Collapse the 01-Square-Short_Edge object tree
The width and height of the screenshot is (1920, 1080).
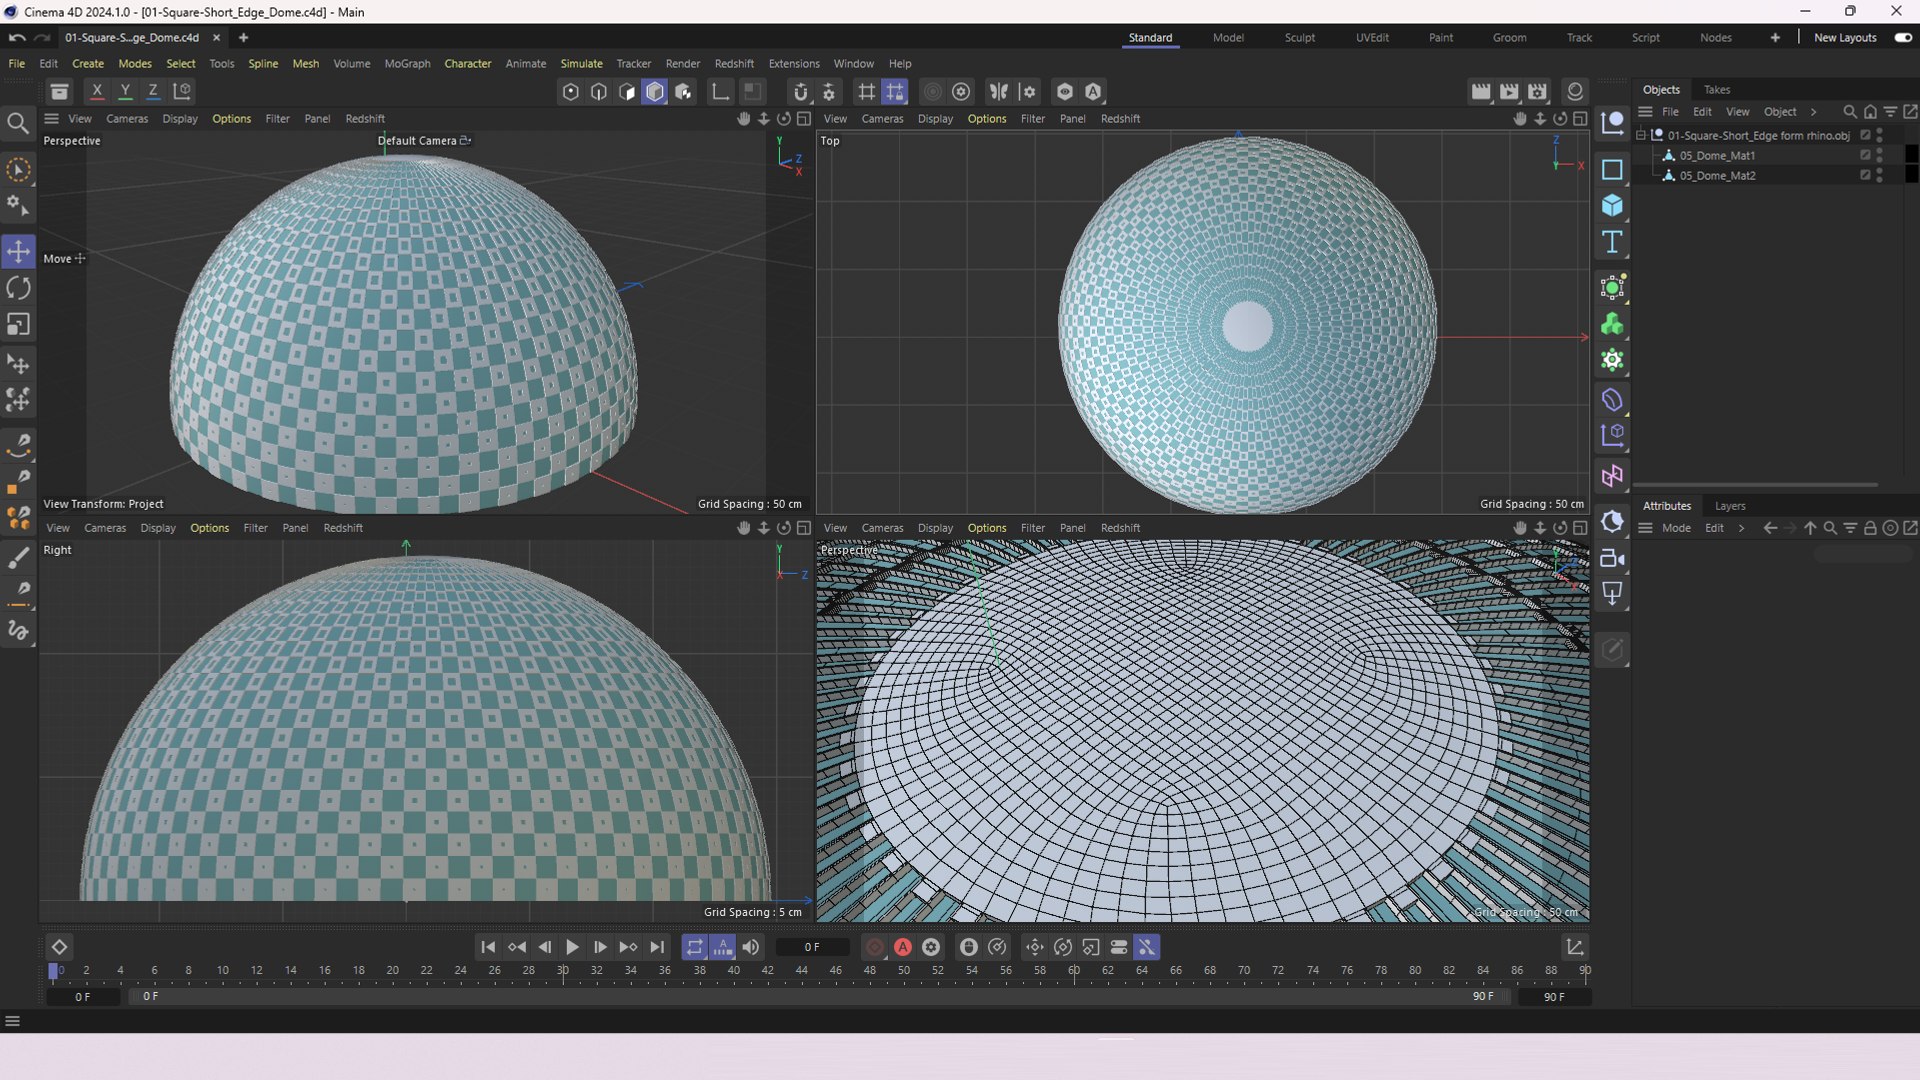click(x=1641, y=135)
